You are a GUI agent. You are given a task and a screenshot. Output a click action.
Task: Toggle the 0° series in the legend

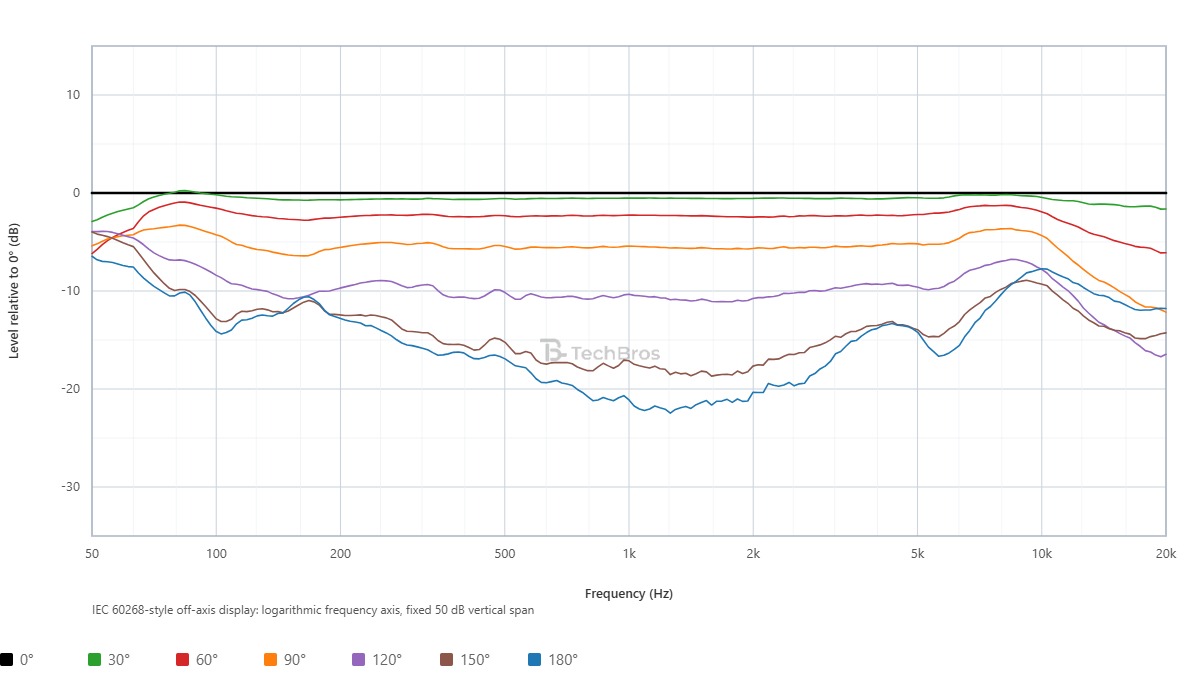(x=17, y=660)
